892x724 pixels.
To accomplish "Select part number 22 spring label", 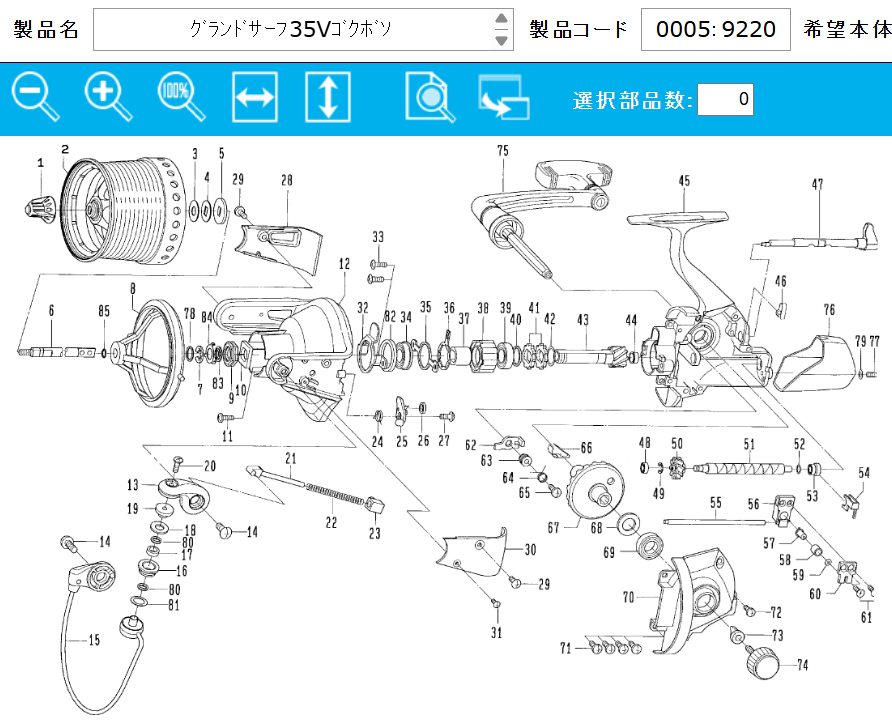I will coord(331,522).
